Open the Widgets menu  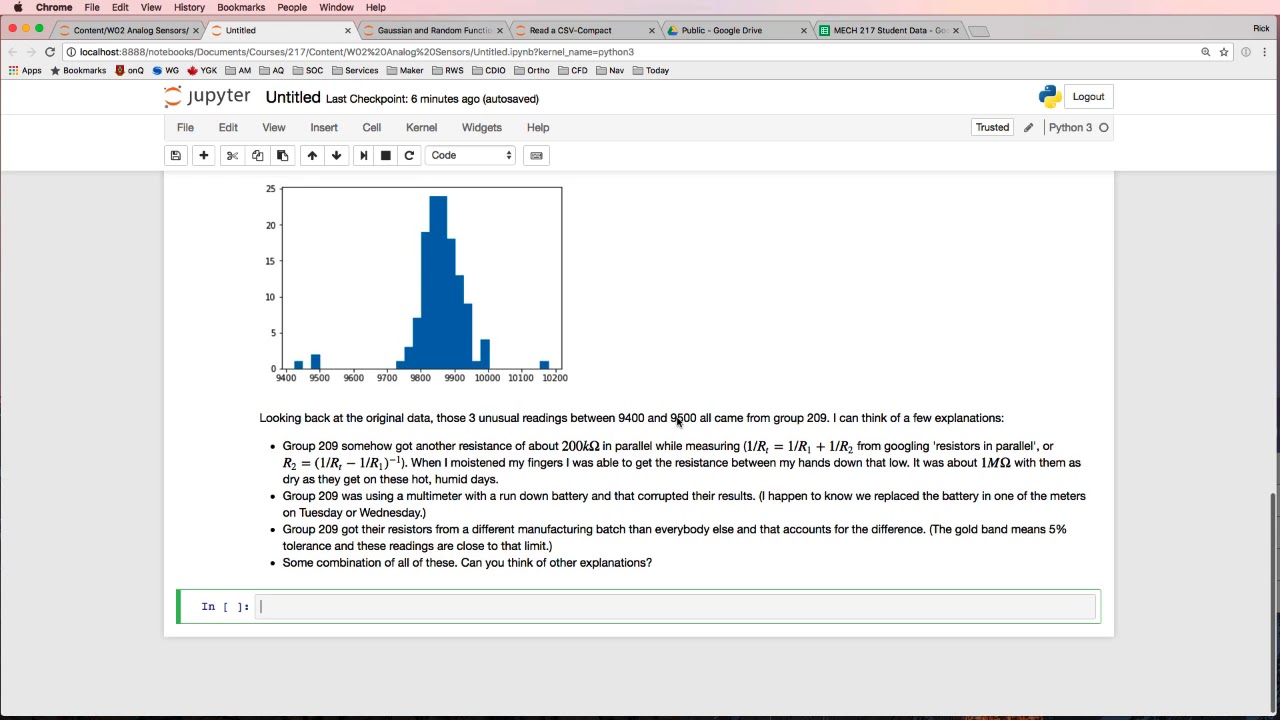481,127
